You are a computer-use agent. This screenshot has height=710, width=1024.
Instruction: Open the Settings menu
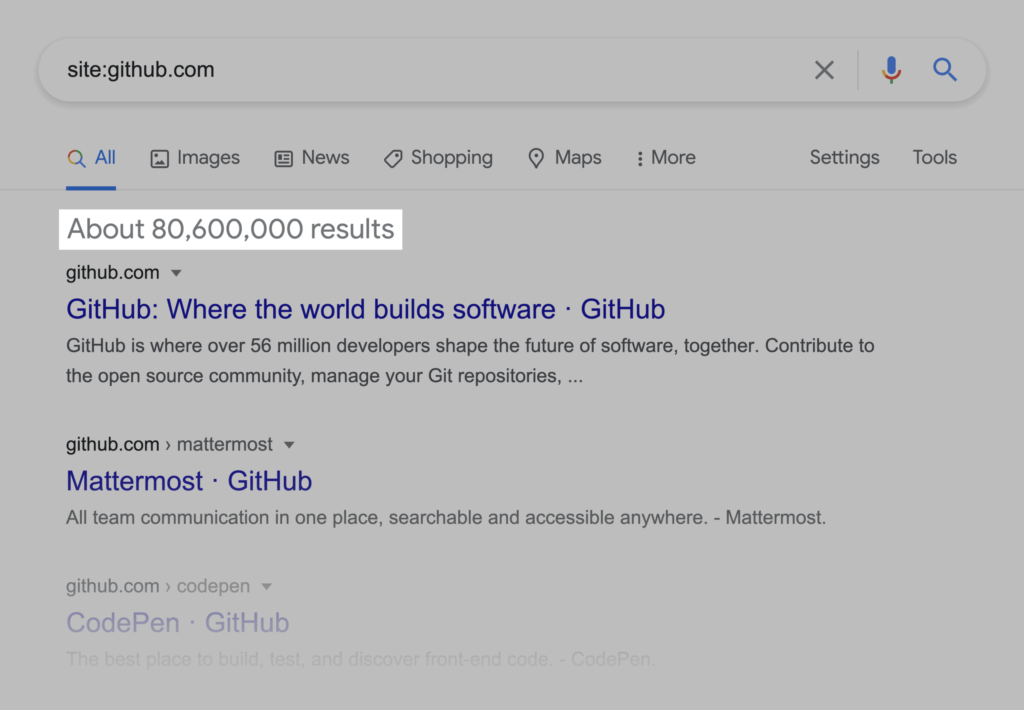[843, 157]
